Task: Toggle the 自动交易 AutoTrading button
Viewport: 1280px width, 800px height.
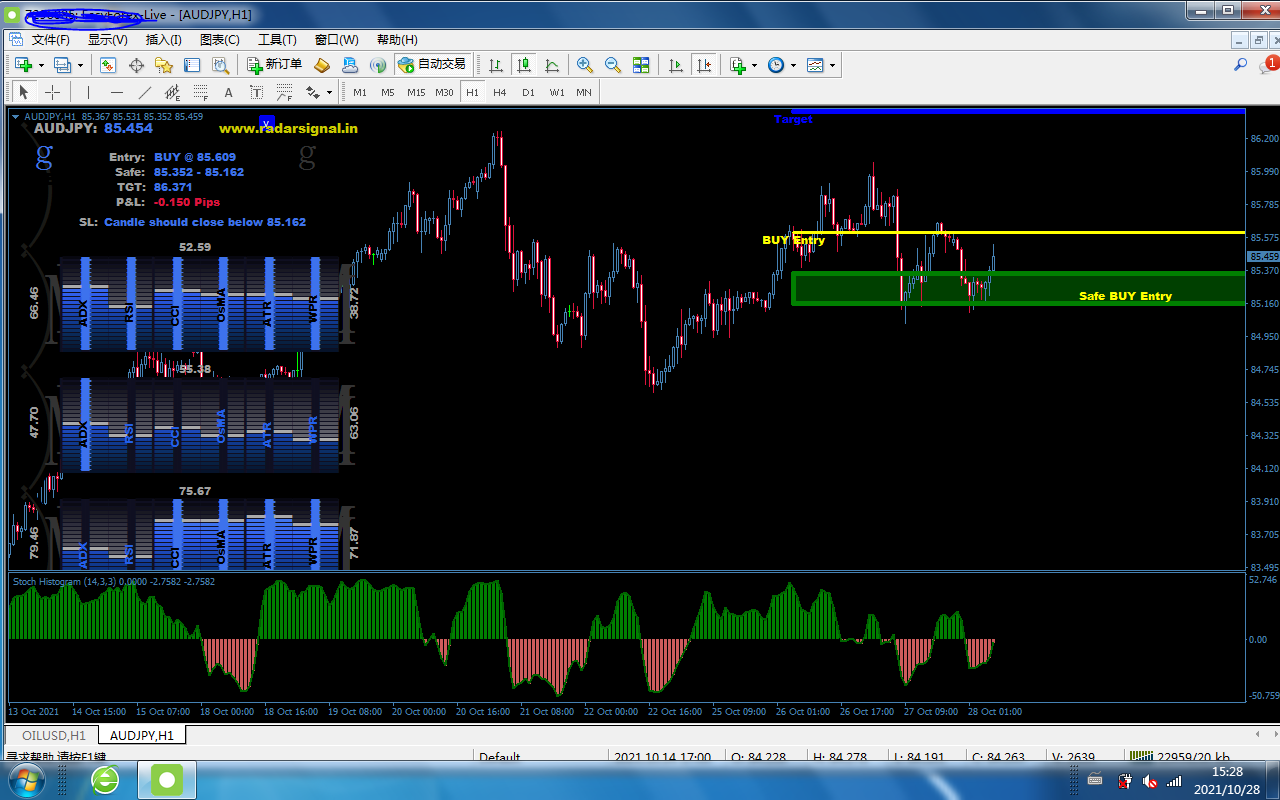Action: (432, 65)
